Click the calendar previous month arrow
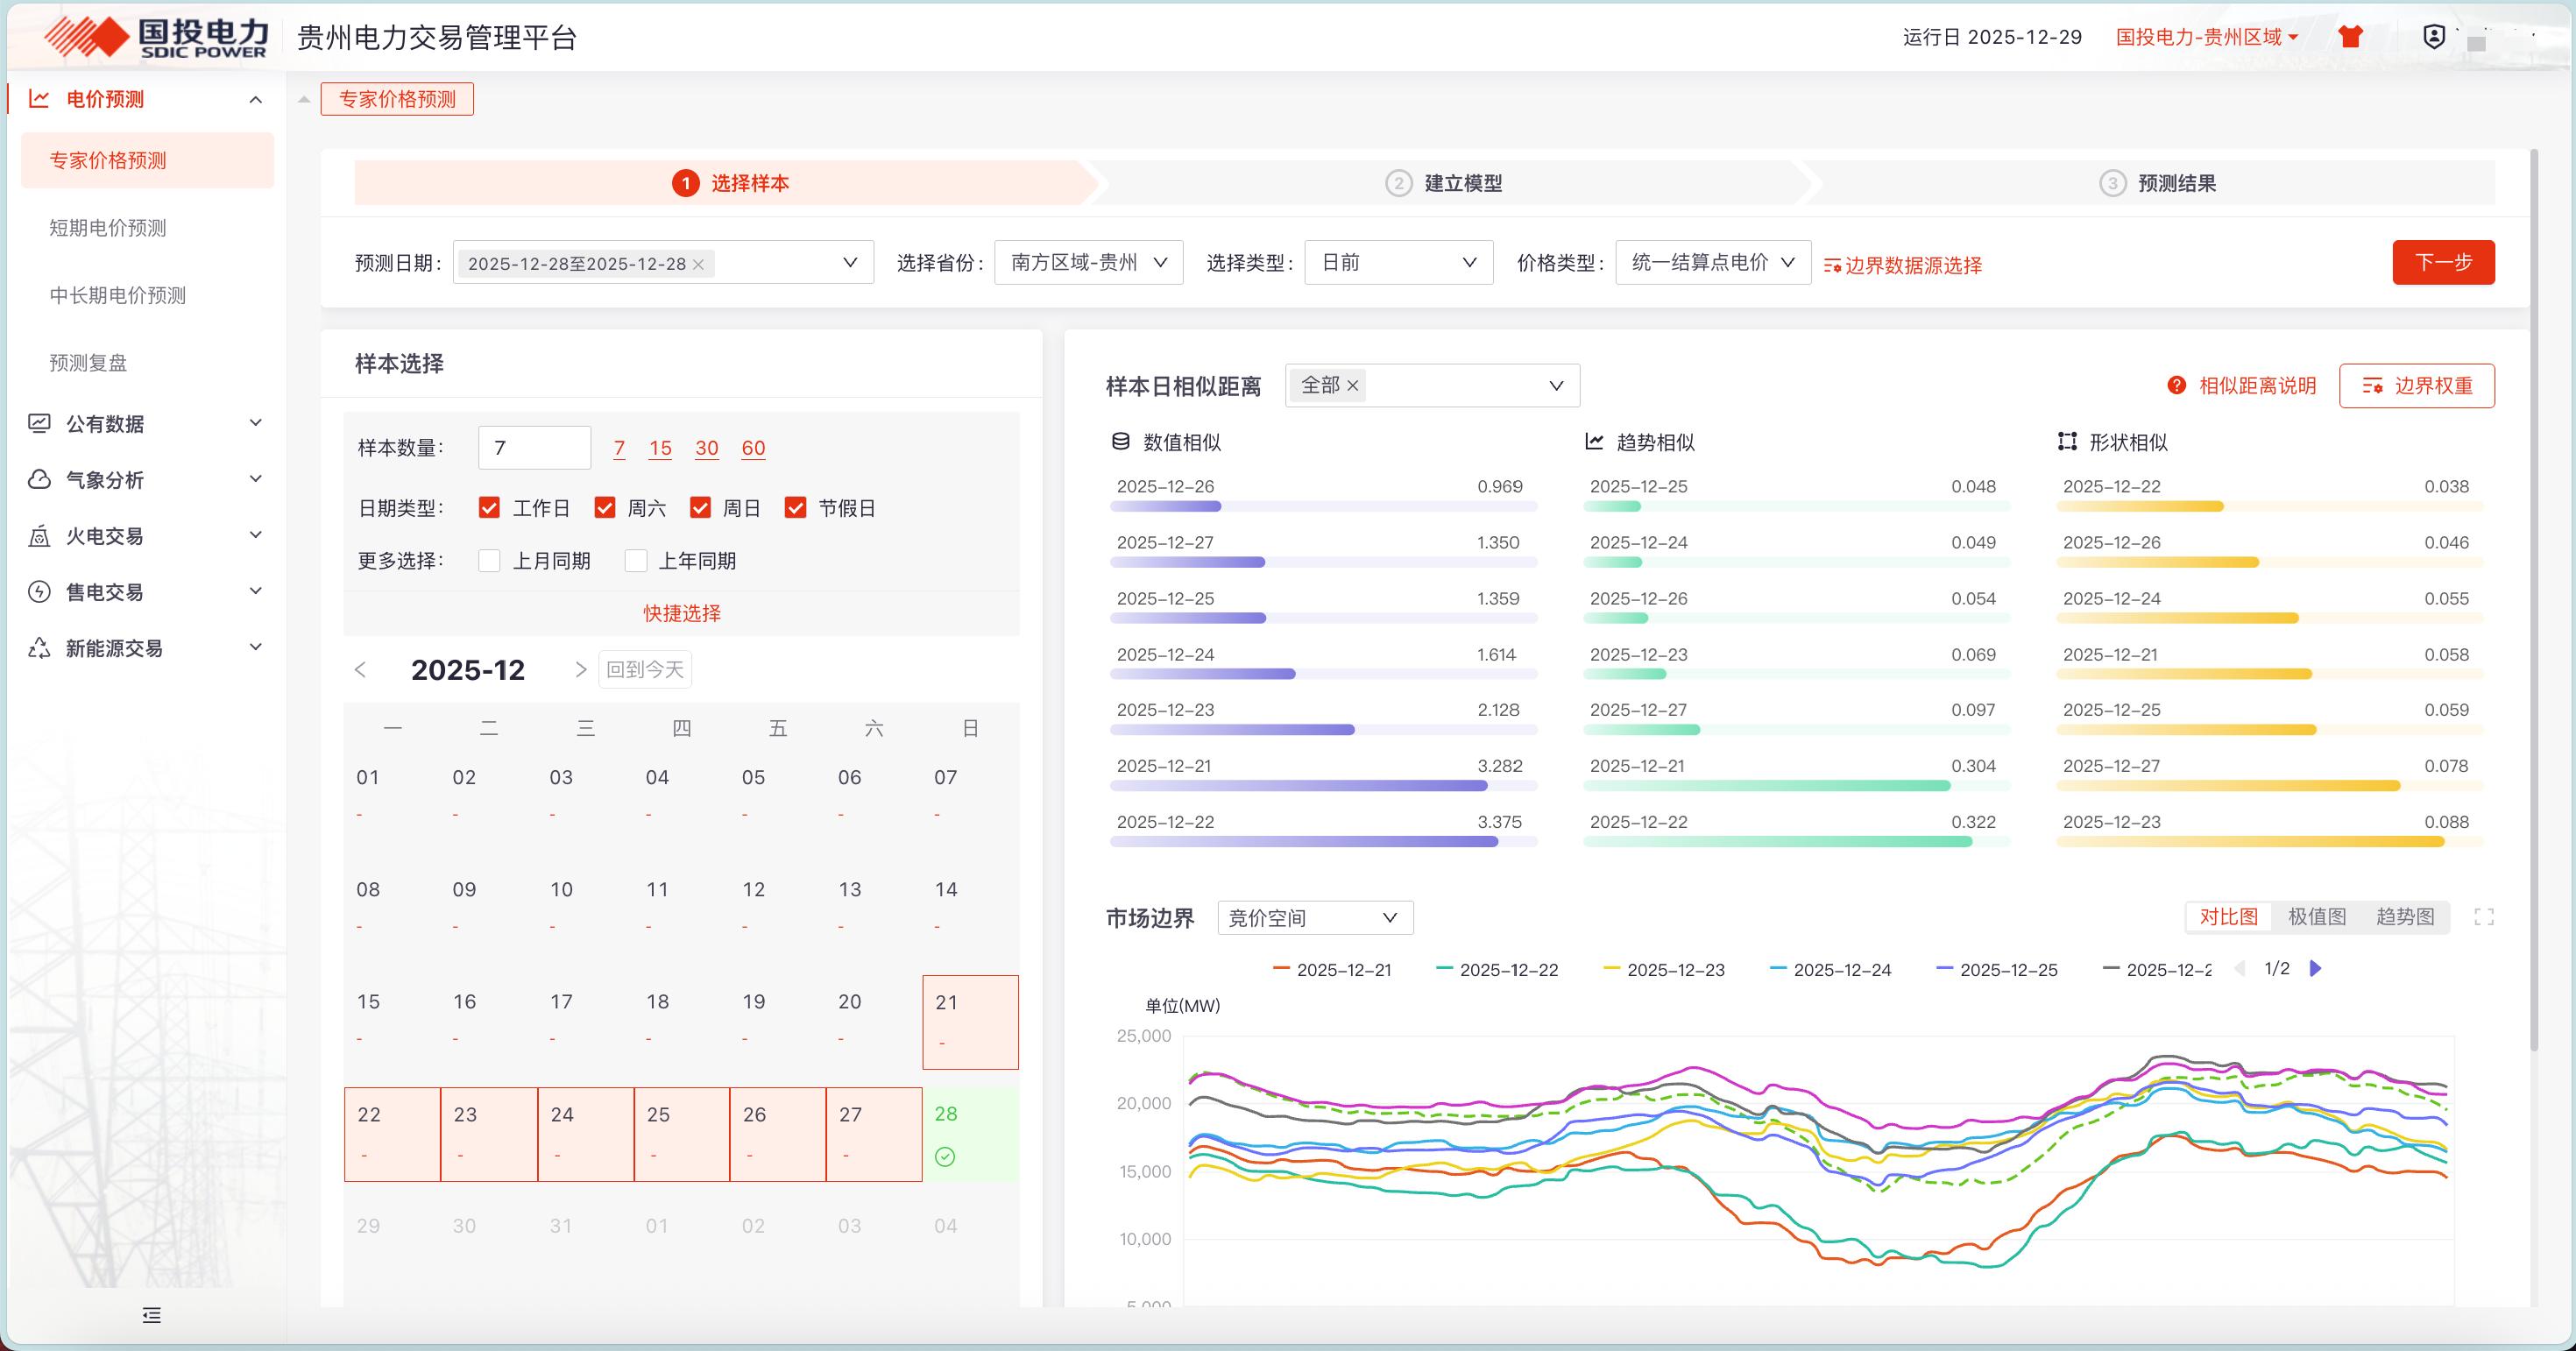Viewport: 2576px width, 1351px height. pyautogui.click(x=361, y=670)
